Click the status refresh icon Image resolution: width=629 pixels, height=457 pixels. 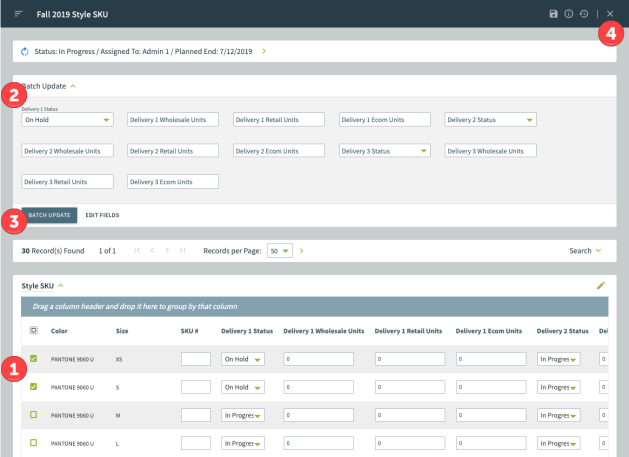pyautogui.click(x=23, y=50)
